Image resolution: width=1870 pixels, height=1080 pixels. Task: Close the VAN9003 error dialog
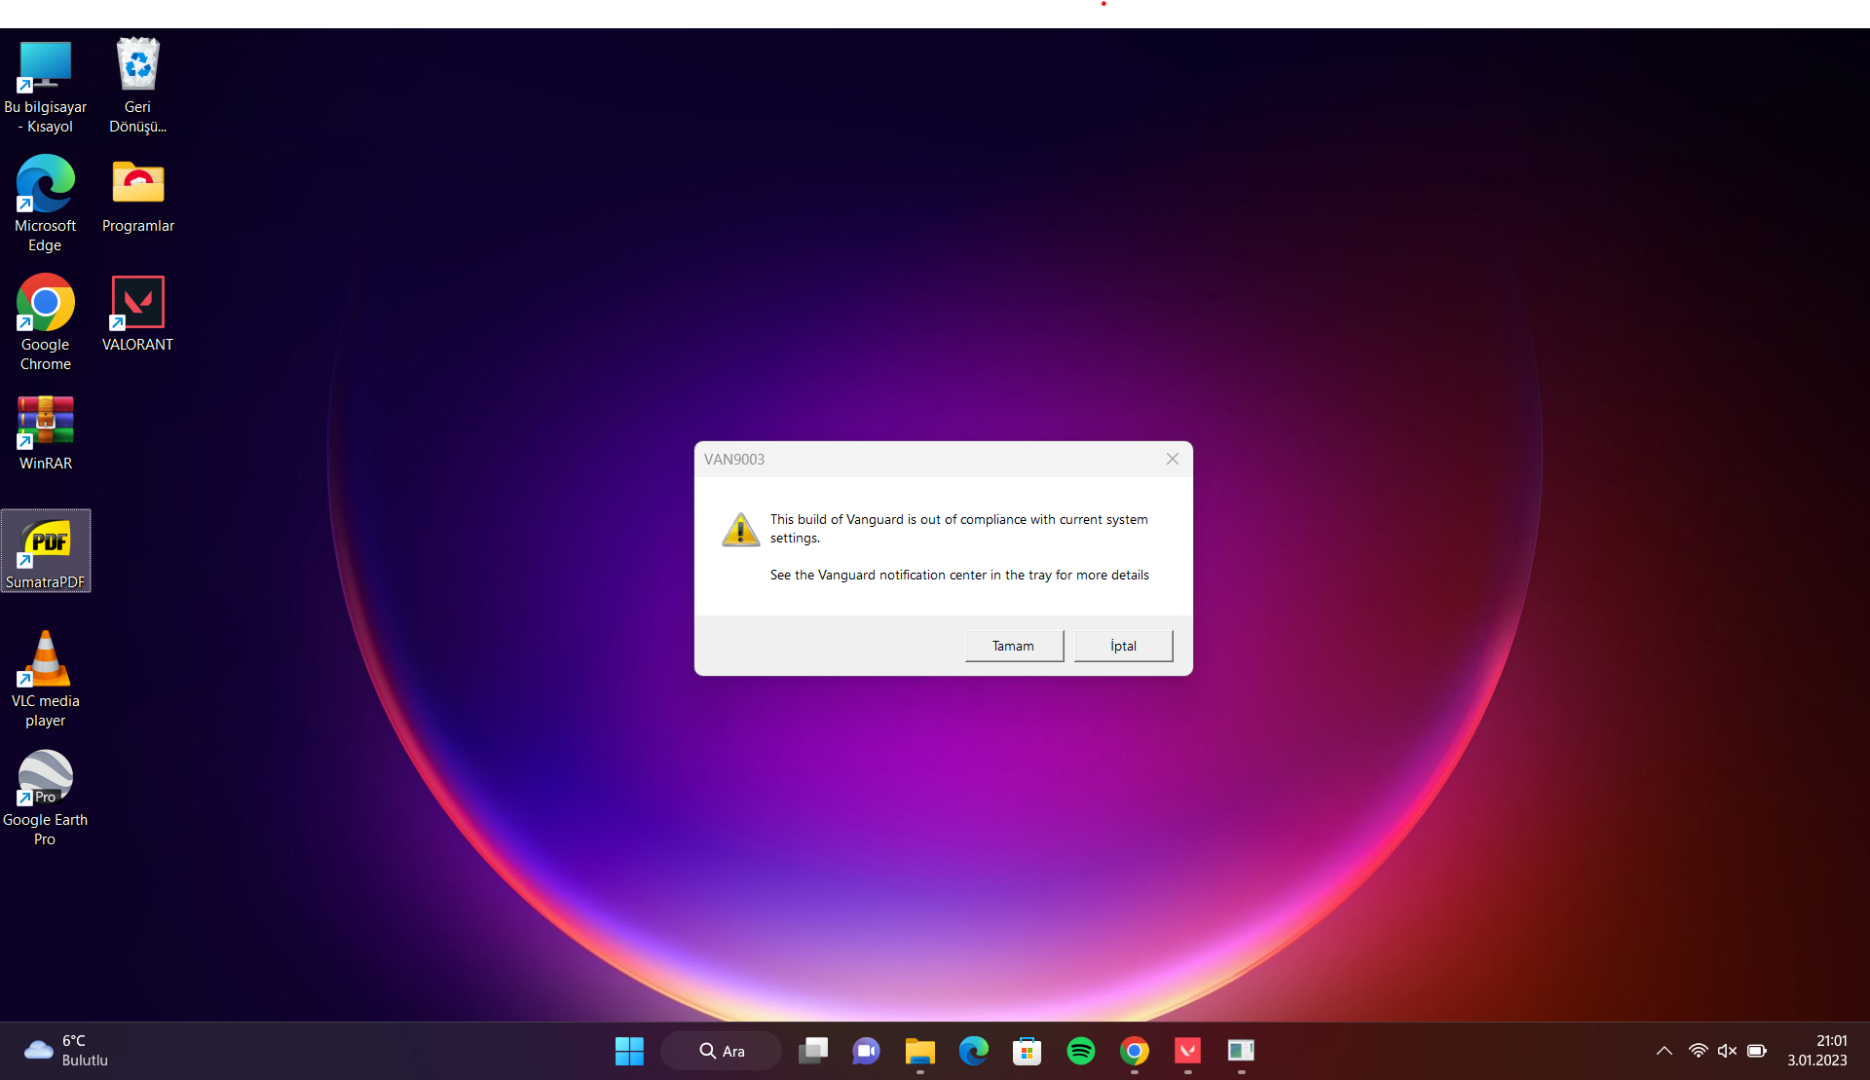(x=1172, y=459)
